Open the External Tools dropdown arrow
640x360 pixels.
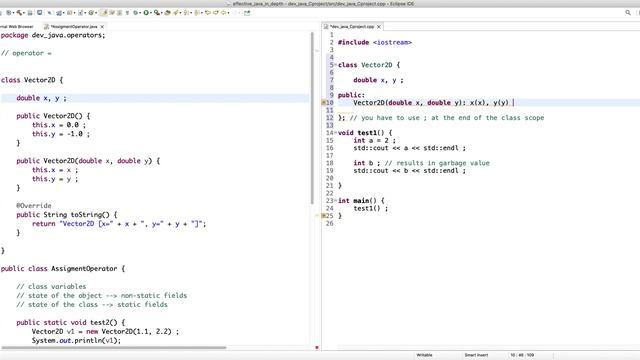point(162,13)
